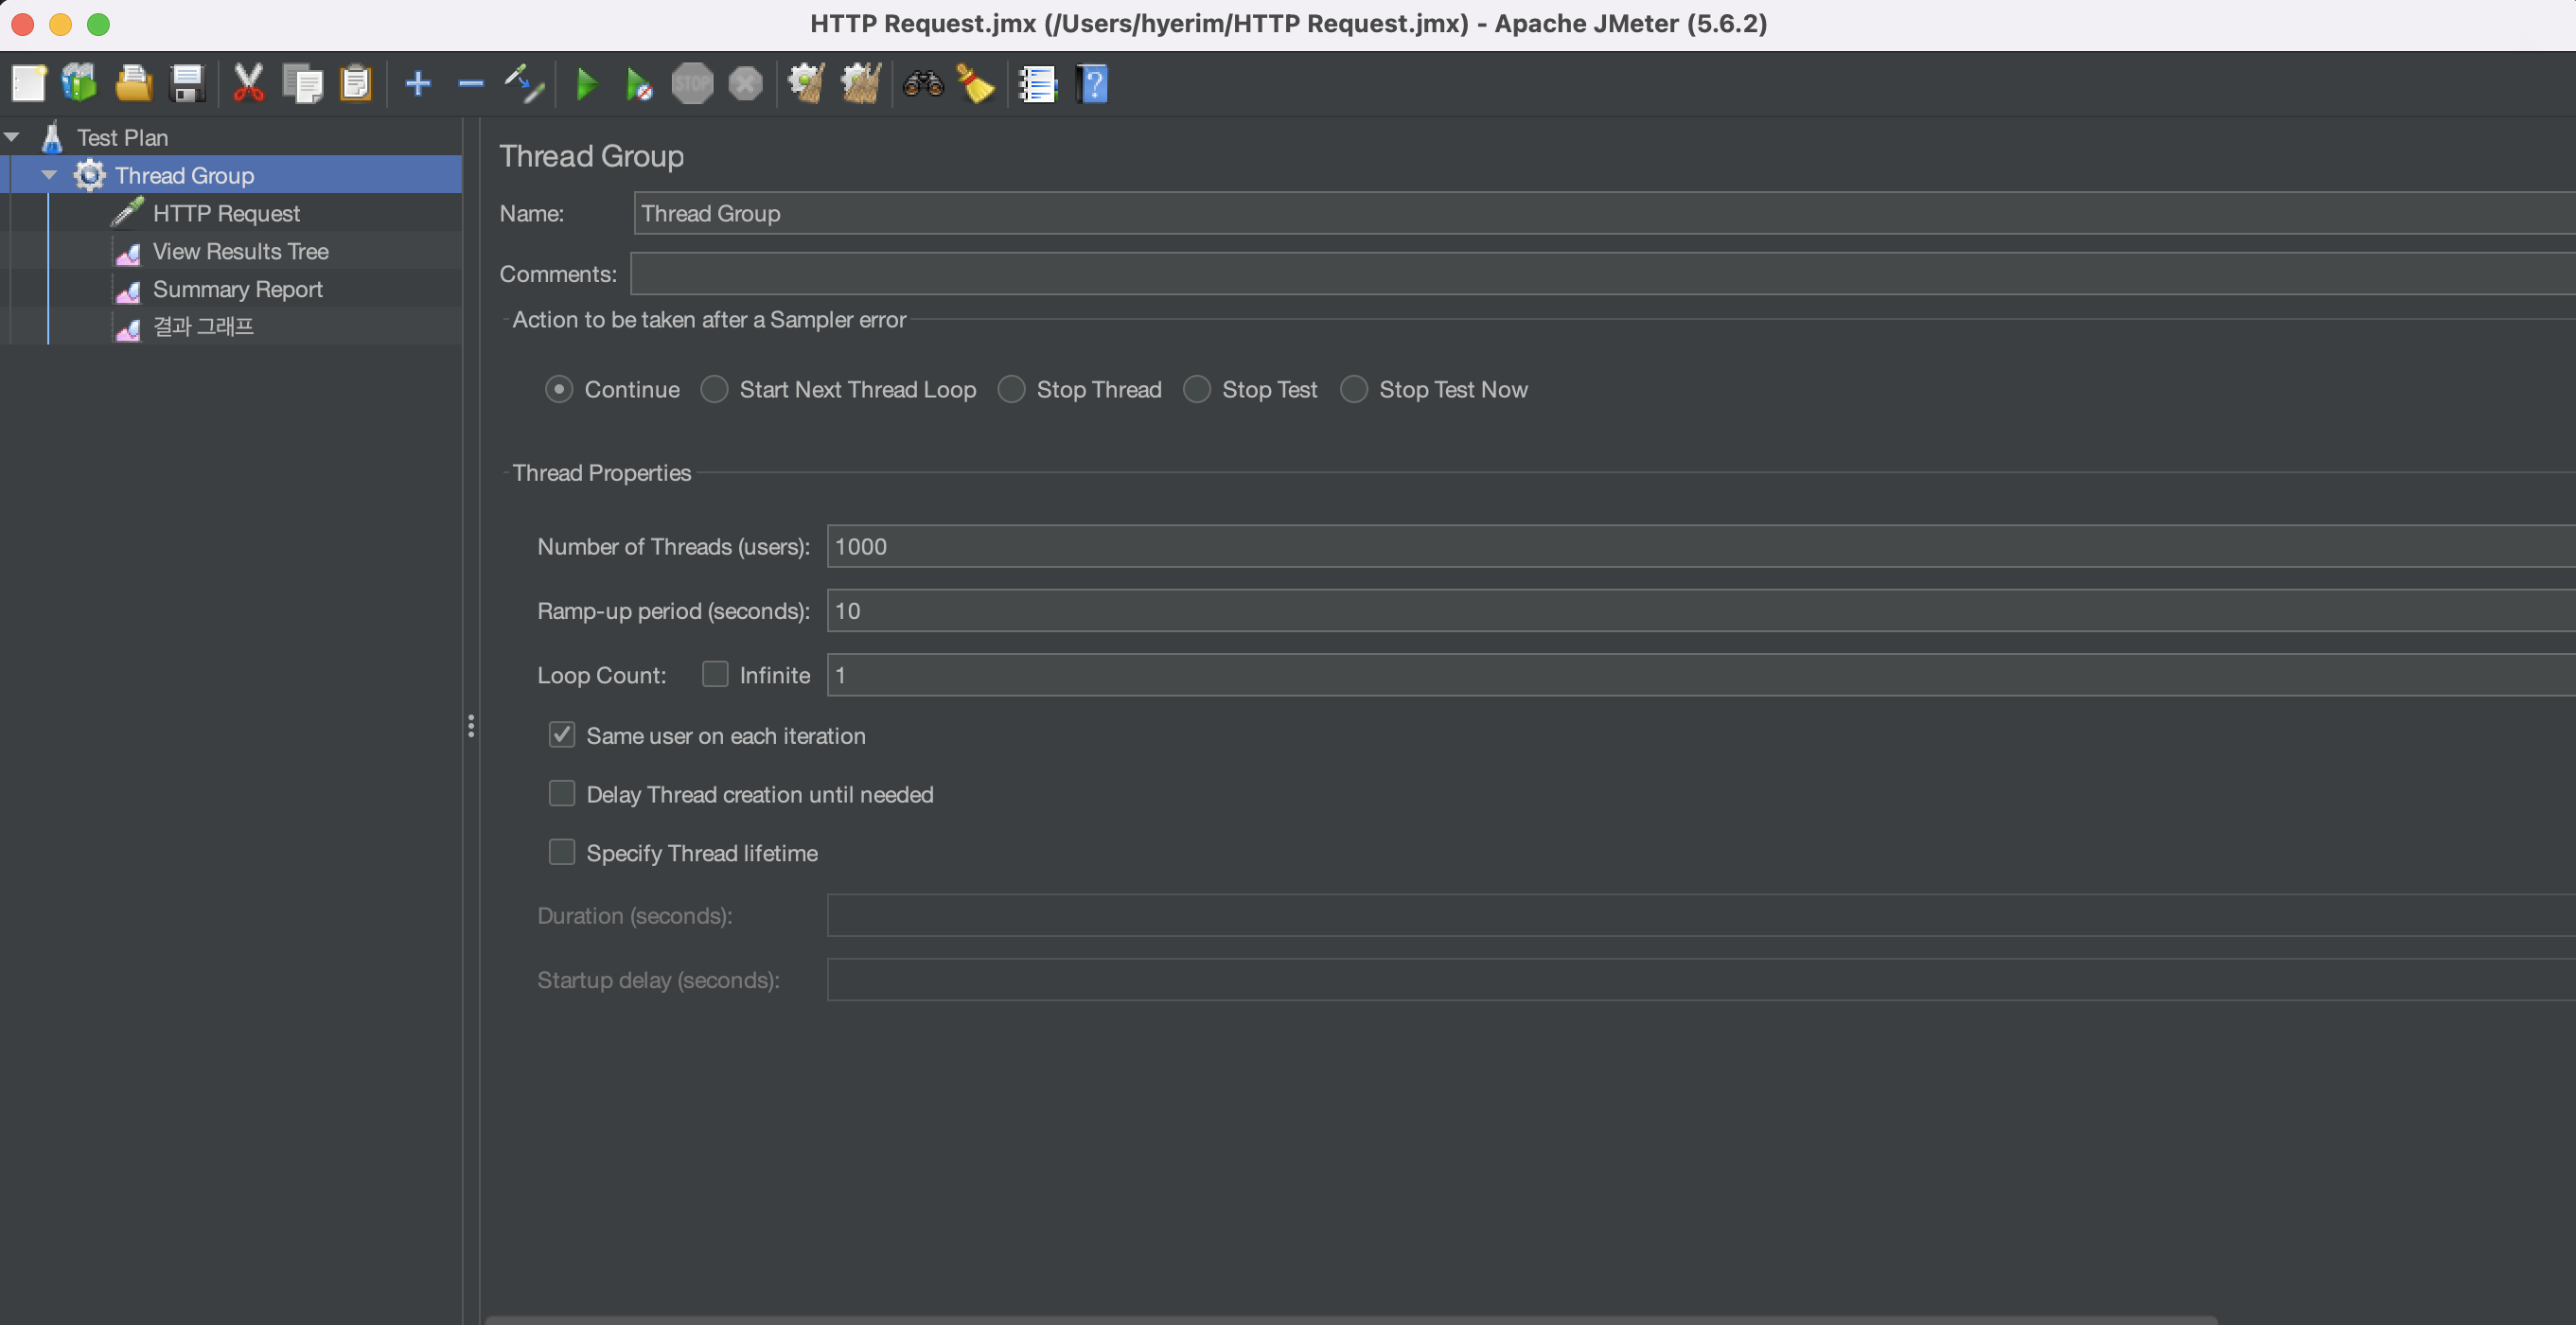
Task: Start test with no pauses icon
Action: coord(639,84)
